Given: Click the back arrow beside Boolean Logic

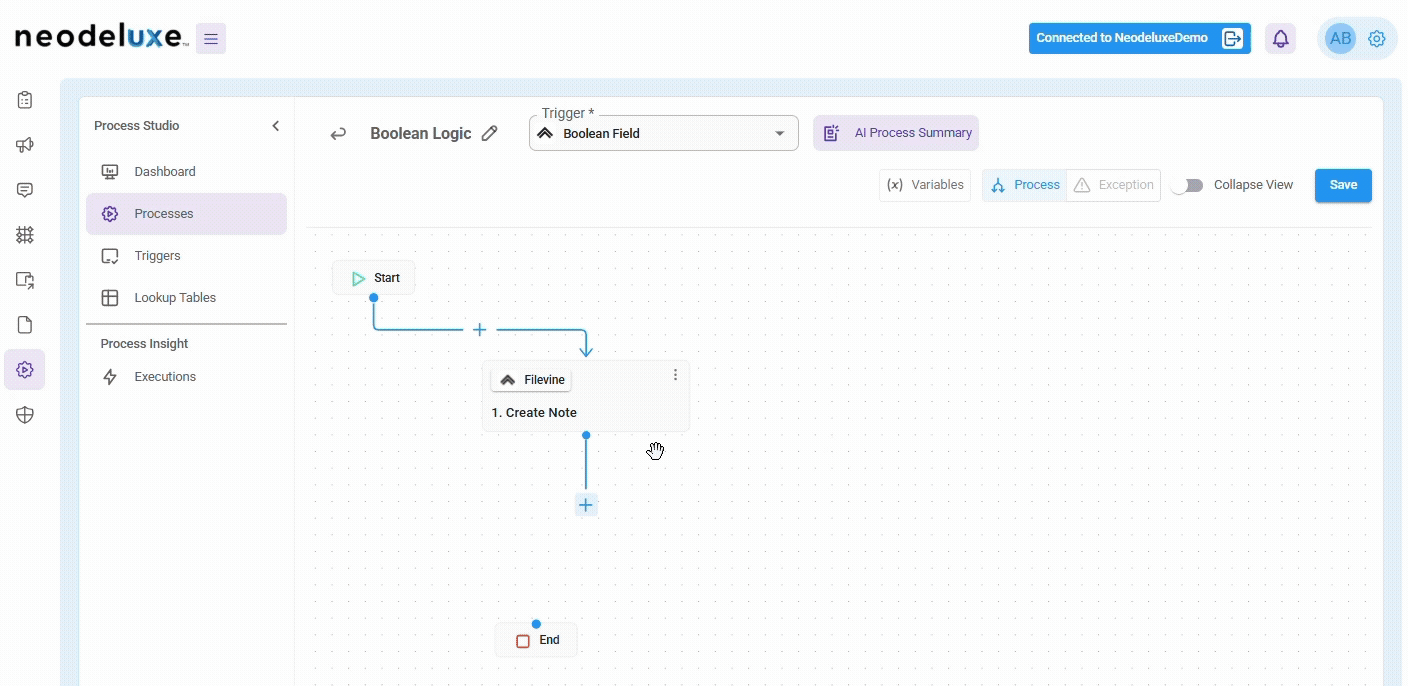Looking at the screenshot, I should [x=339, y=133].
